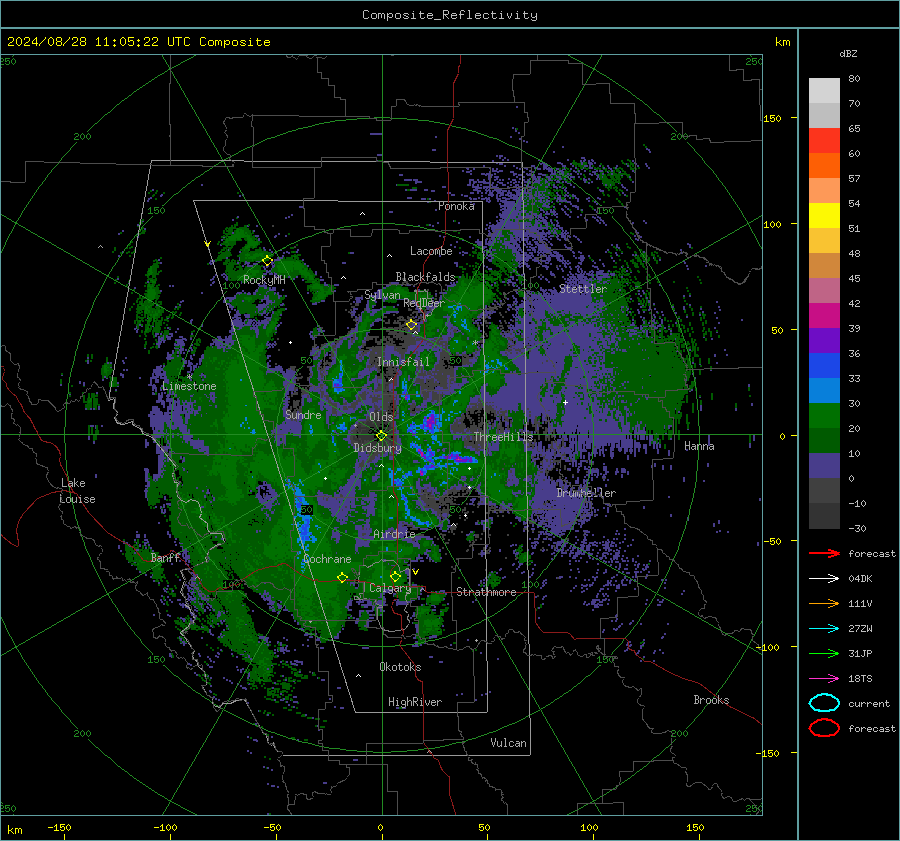
Task: Click the yellow diamond marker above Calgary label
Action: pos(395,576)
